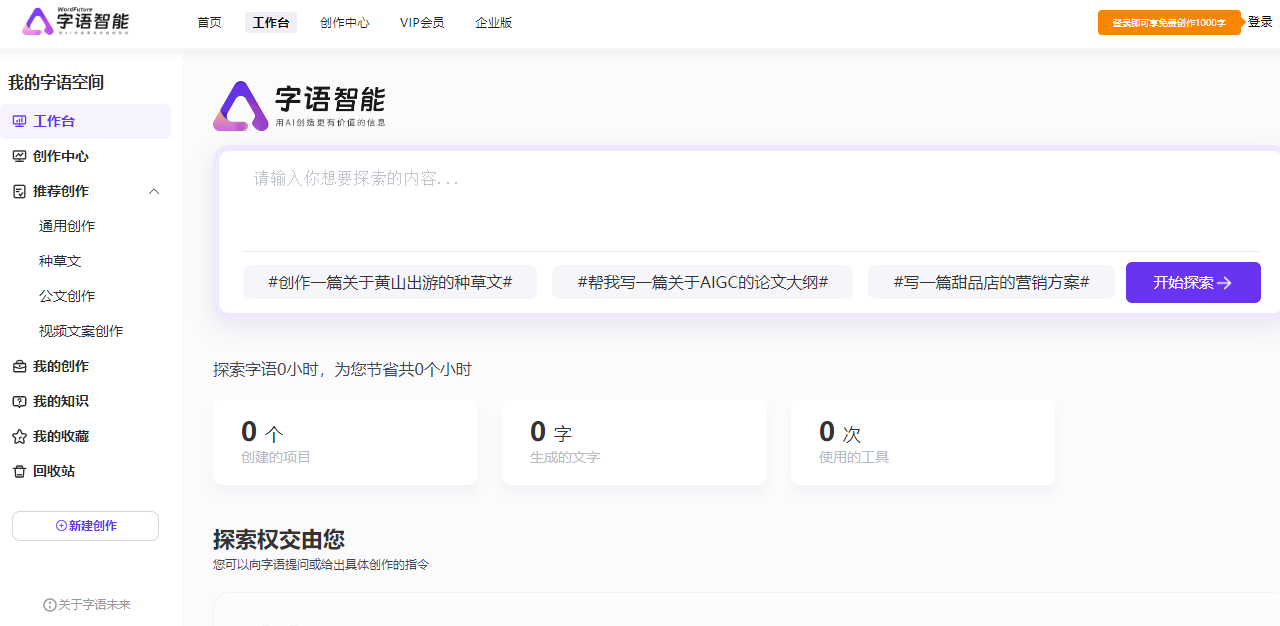Click the 新建创作 button in sidebar
Image resolution: width=1280 pixels, height=626 pixels.
point(85,526)
